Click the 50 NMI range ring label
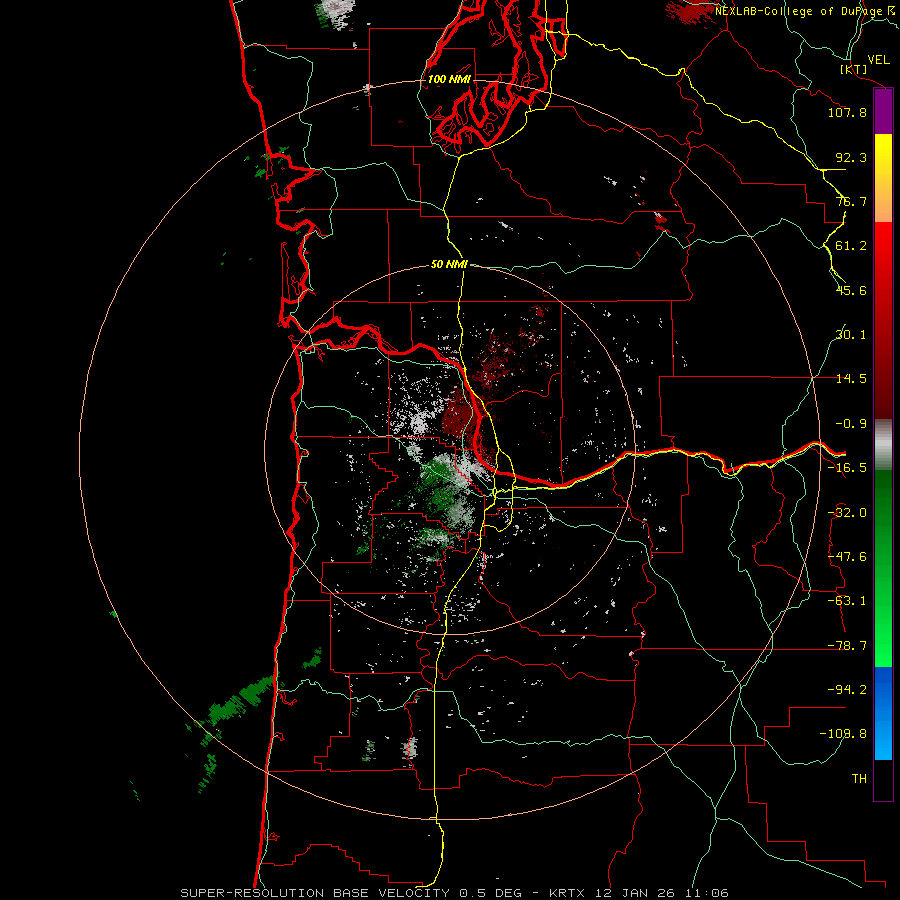This screenshot has width=900, height=900. (x=449, y=265)
